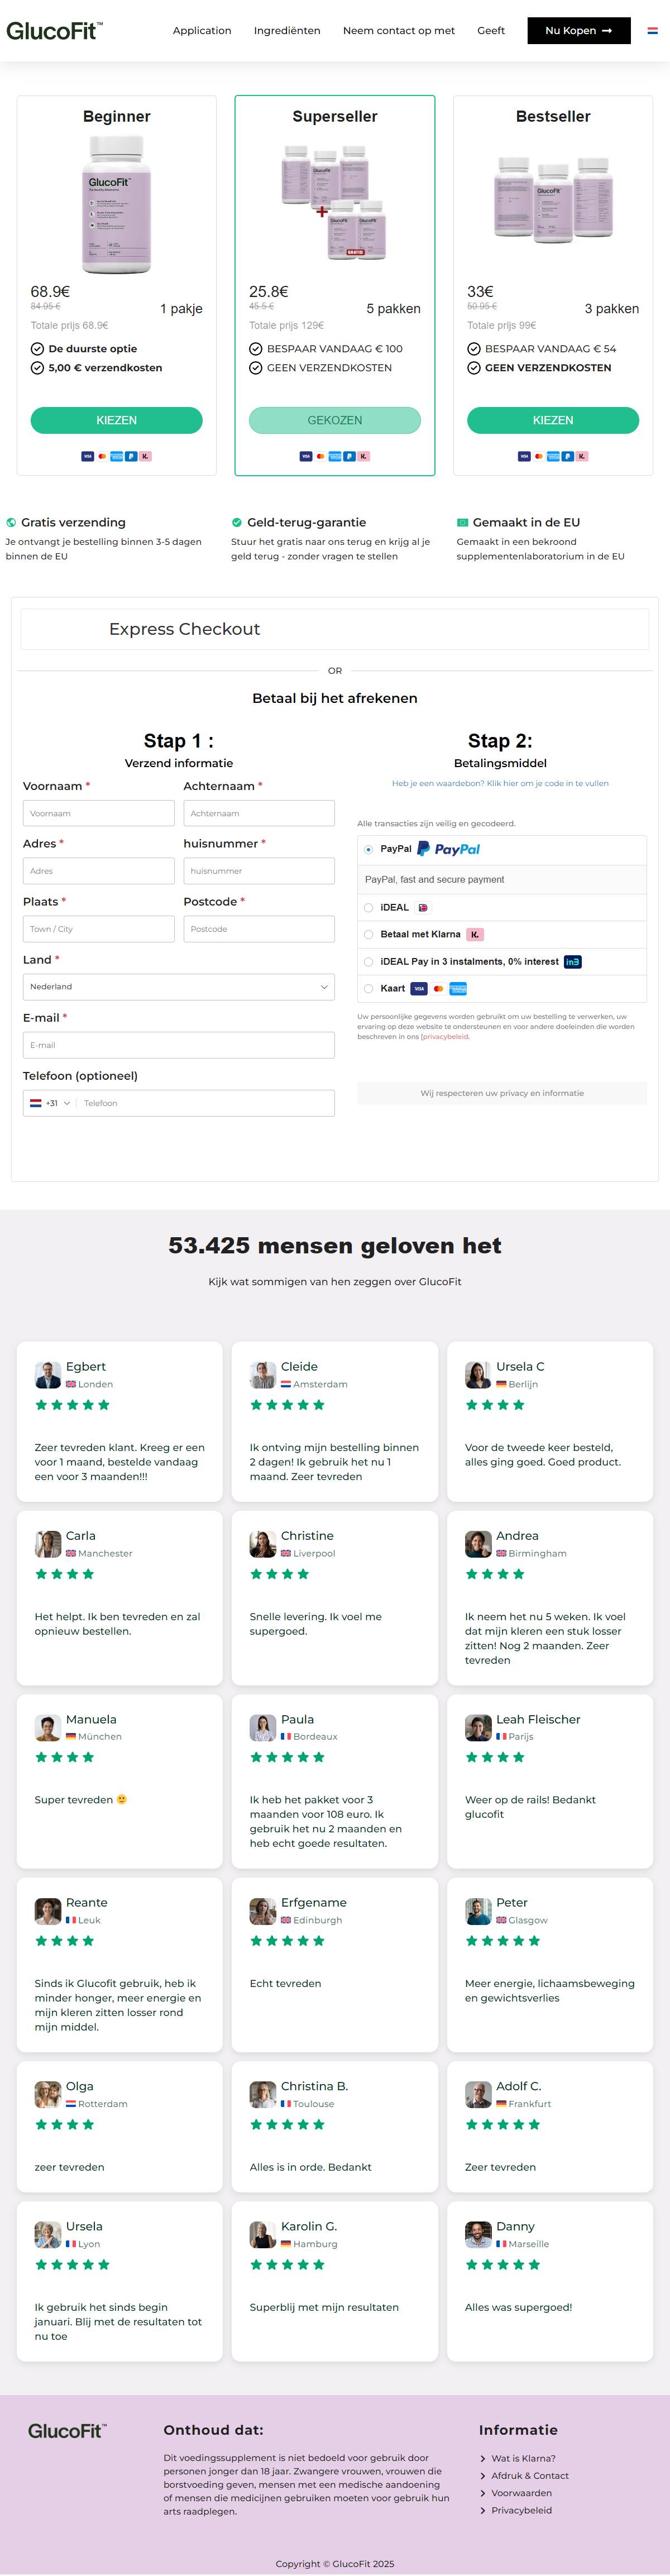
Task: Choose the Kaart card payment radio option
Action: click(369, 989)
